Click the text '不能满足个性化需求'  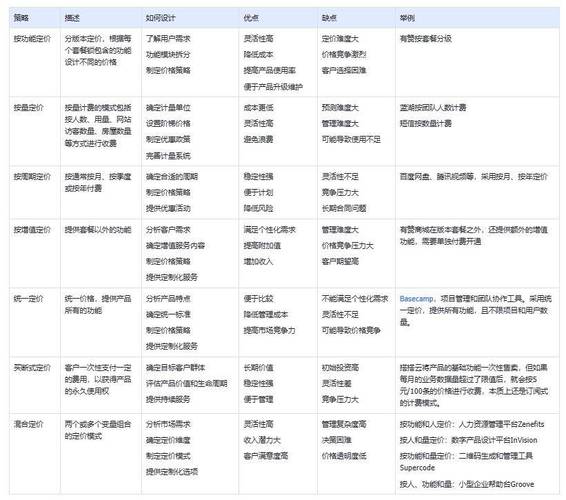(355, 299)
